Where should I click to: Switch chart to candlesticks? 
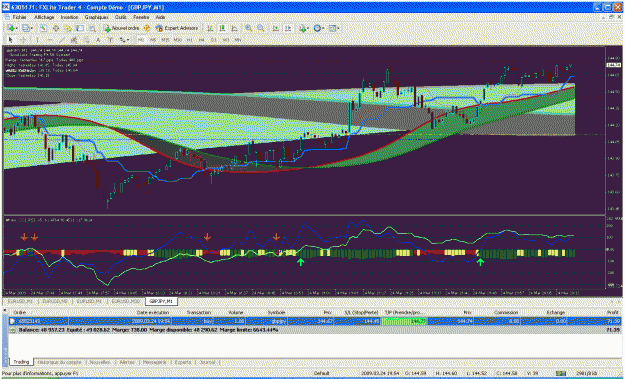pos(222,28)
